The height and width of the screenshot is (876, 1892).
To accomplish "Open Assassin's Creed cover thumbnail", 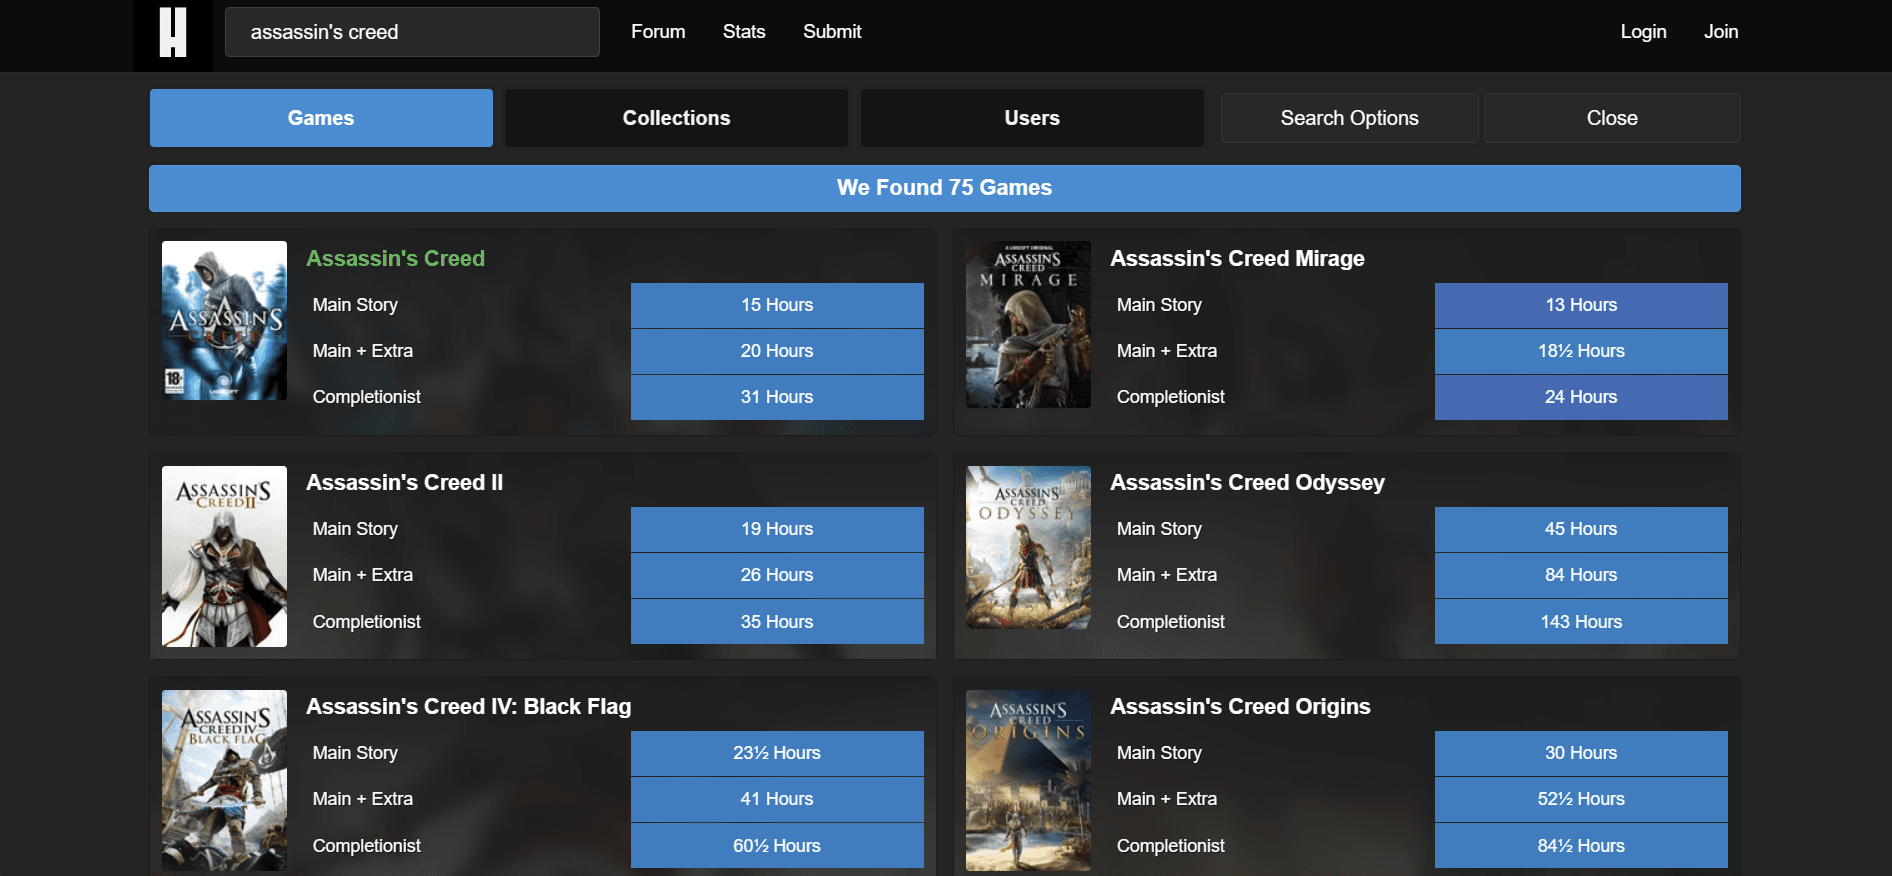I will [224, 320].
